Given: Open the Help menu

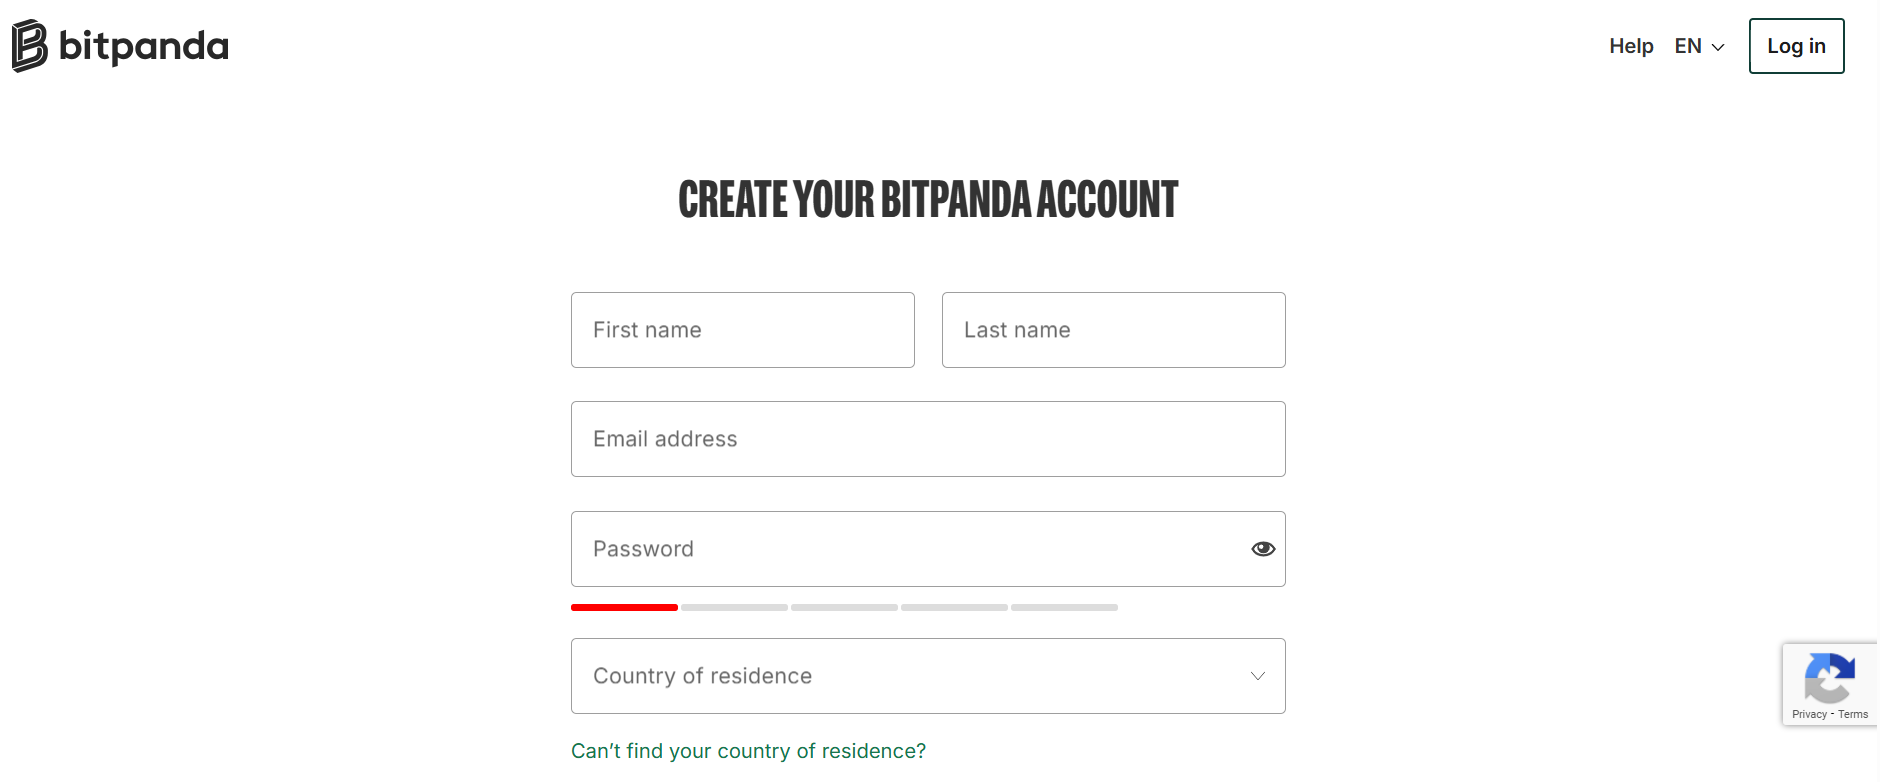Looking at the screenshot, I should (1630, 46).
